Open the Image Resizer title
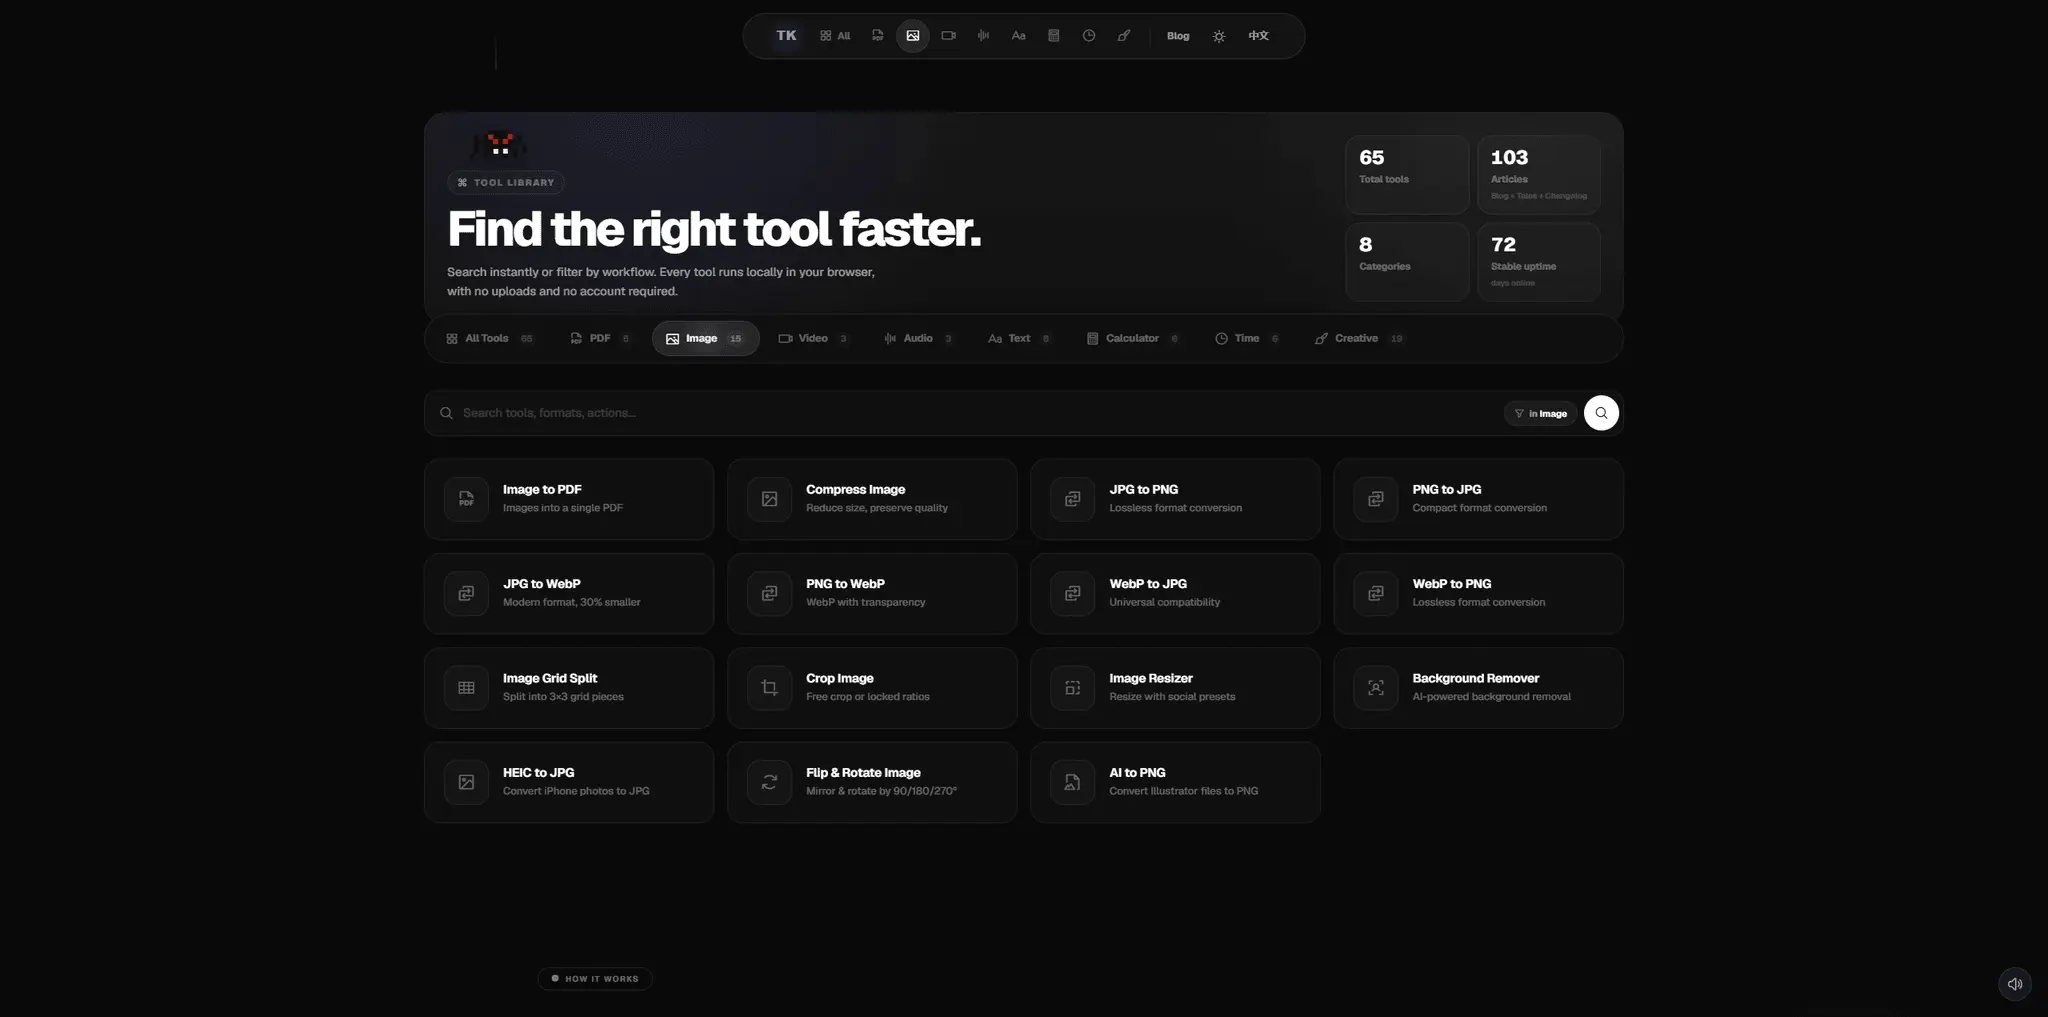 click(x=1150, y=678)
